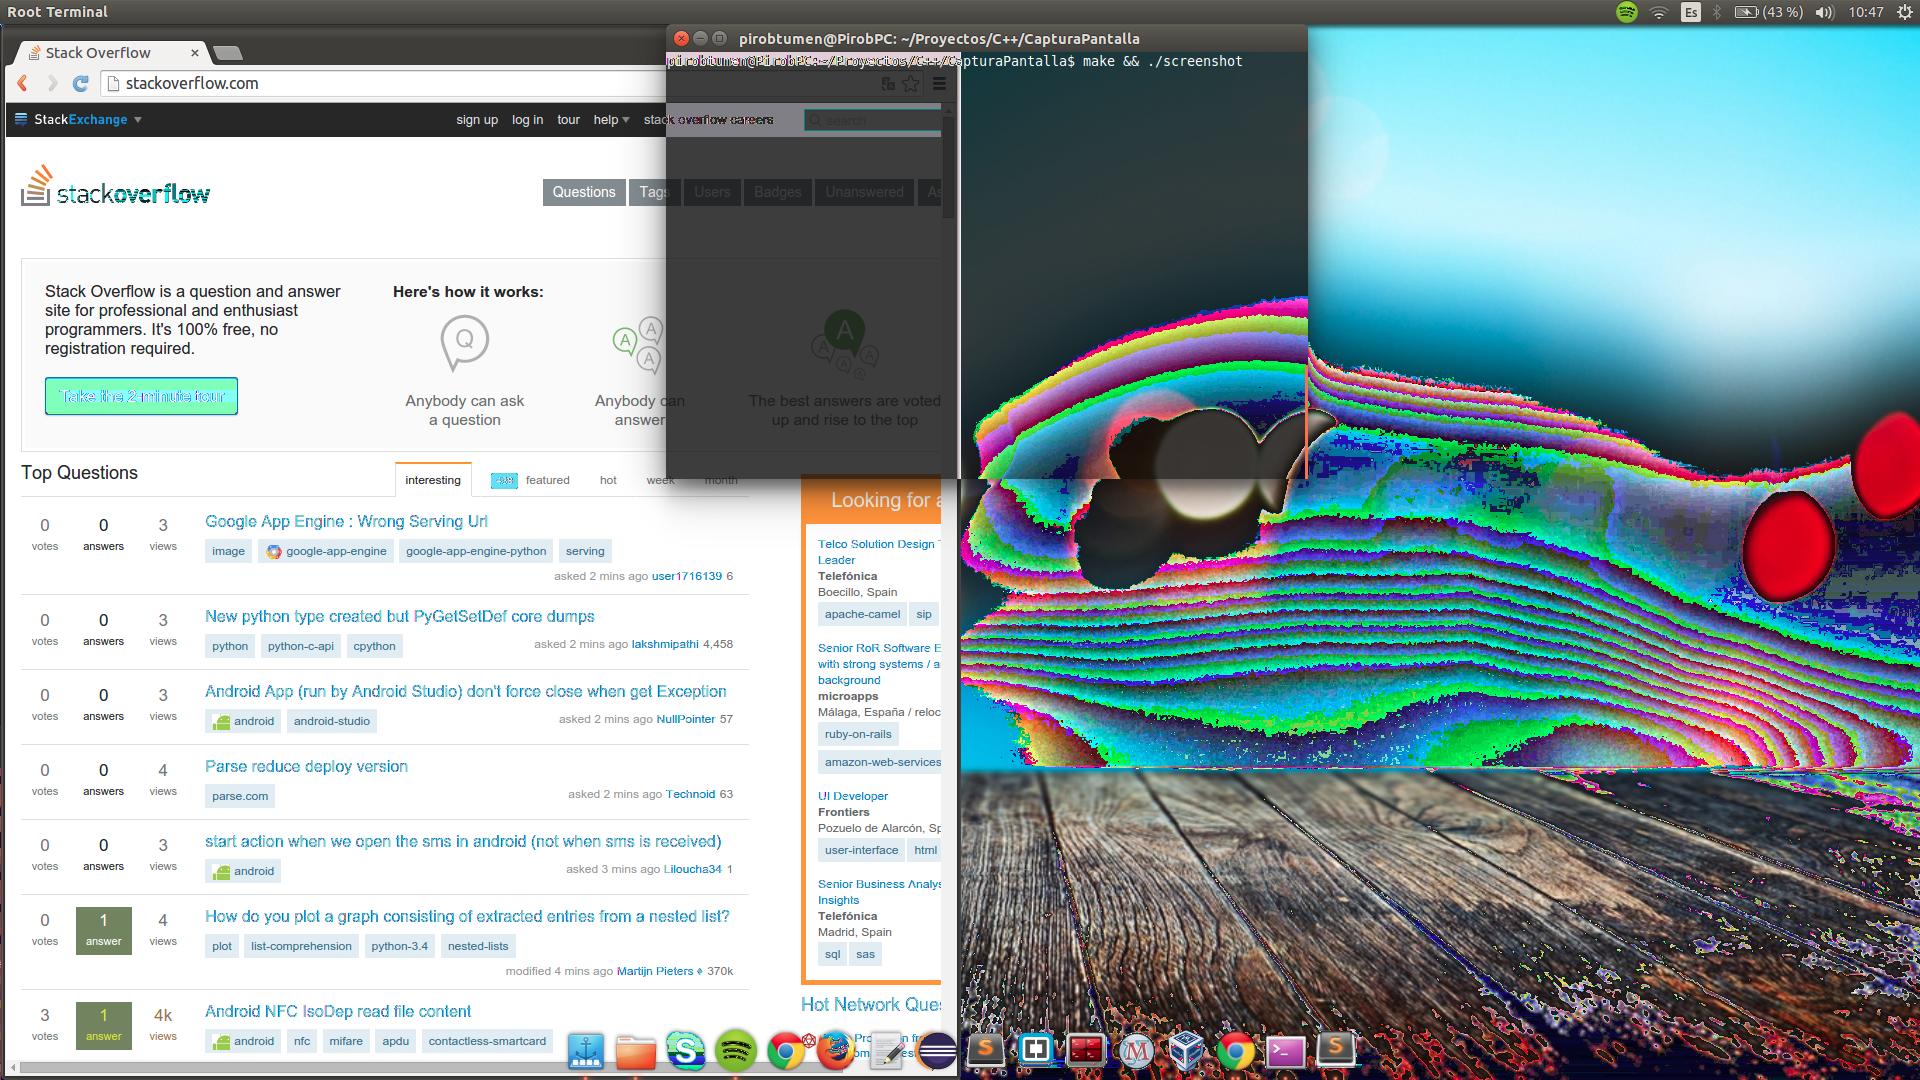The height and width of the screenshot is (1080, 1920).
Task: Select the 'interesting' tab on Stack Overflow
Action: tap(433, 479)
